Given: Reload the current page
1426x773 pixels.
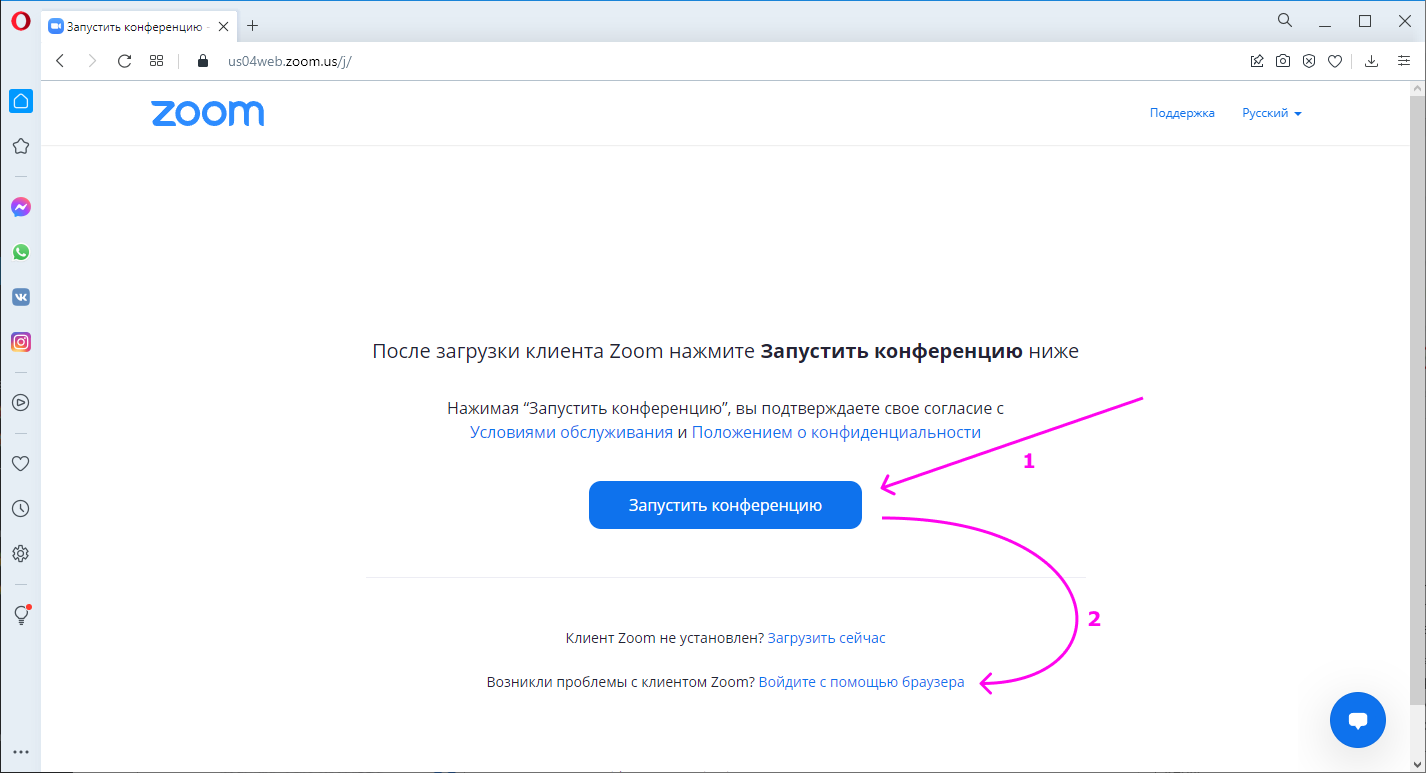Looking at the screenshot, I should 124,61.
